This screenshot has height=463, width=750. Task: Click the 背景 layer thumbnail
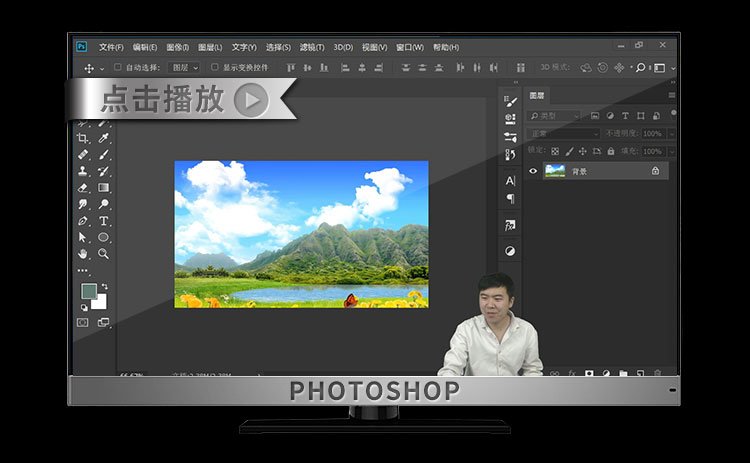(555, 171)
